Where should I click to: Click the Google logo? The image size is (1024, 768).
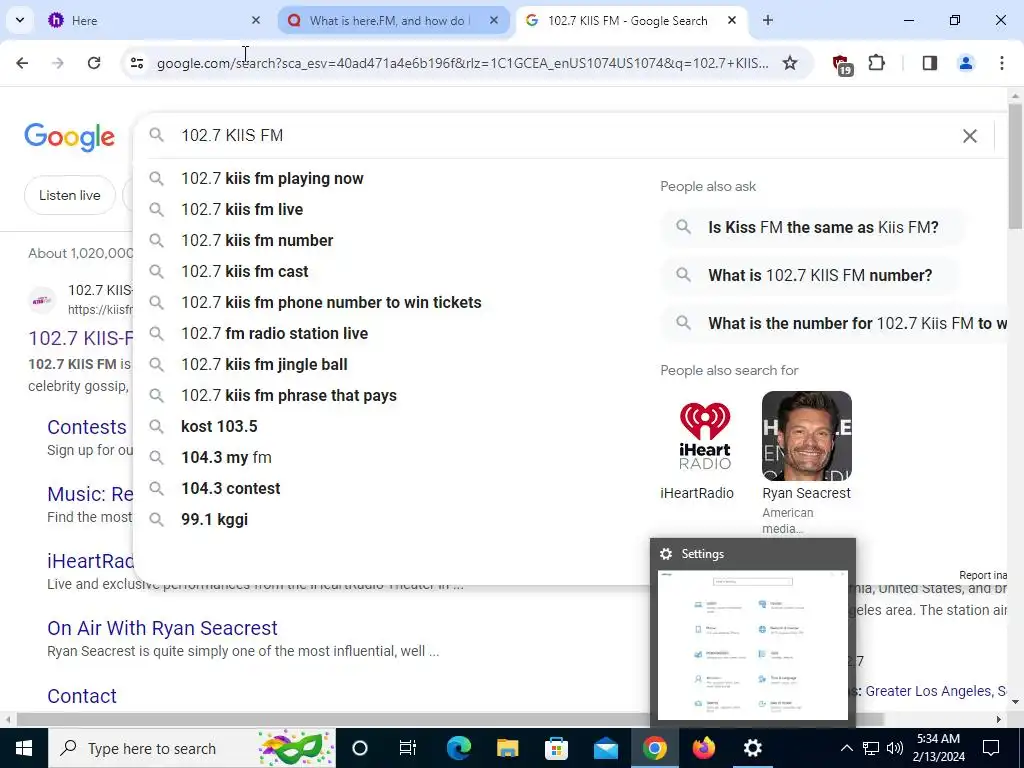coord(69,136)
